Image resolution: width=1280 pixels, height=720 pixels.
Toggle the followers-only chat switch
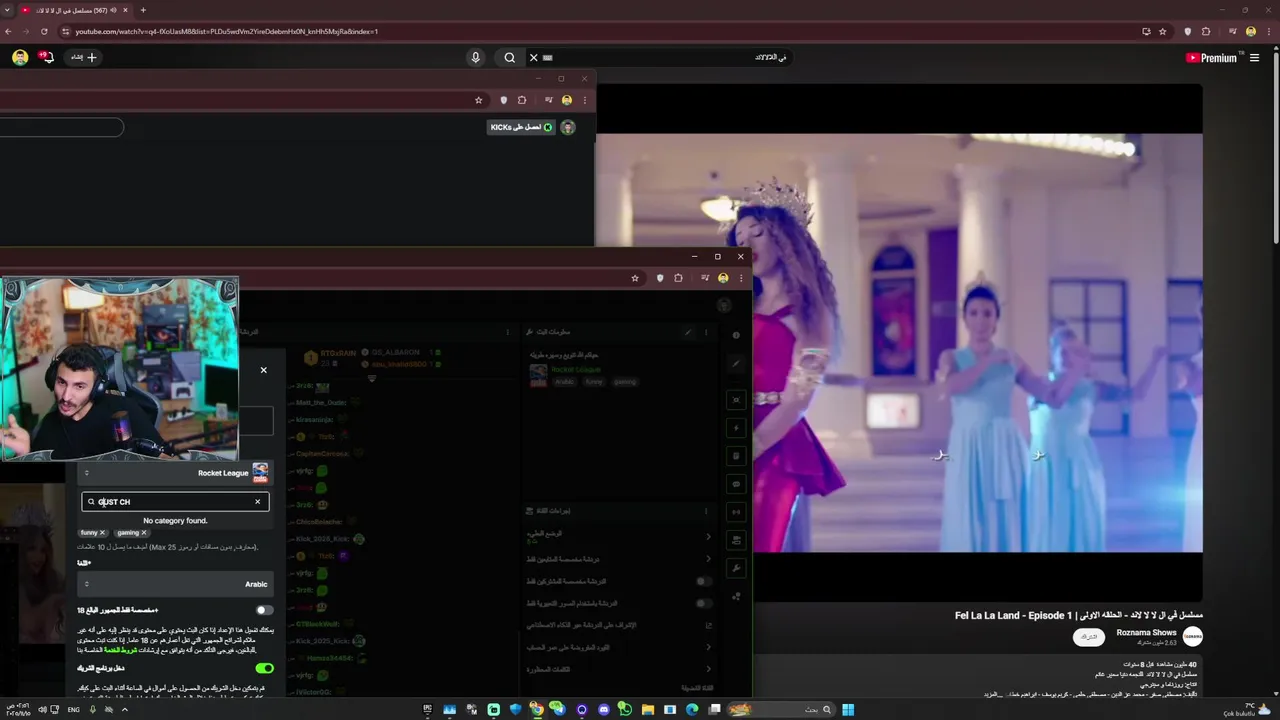coord(704,581)
